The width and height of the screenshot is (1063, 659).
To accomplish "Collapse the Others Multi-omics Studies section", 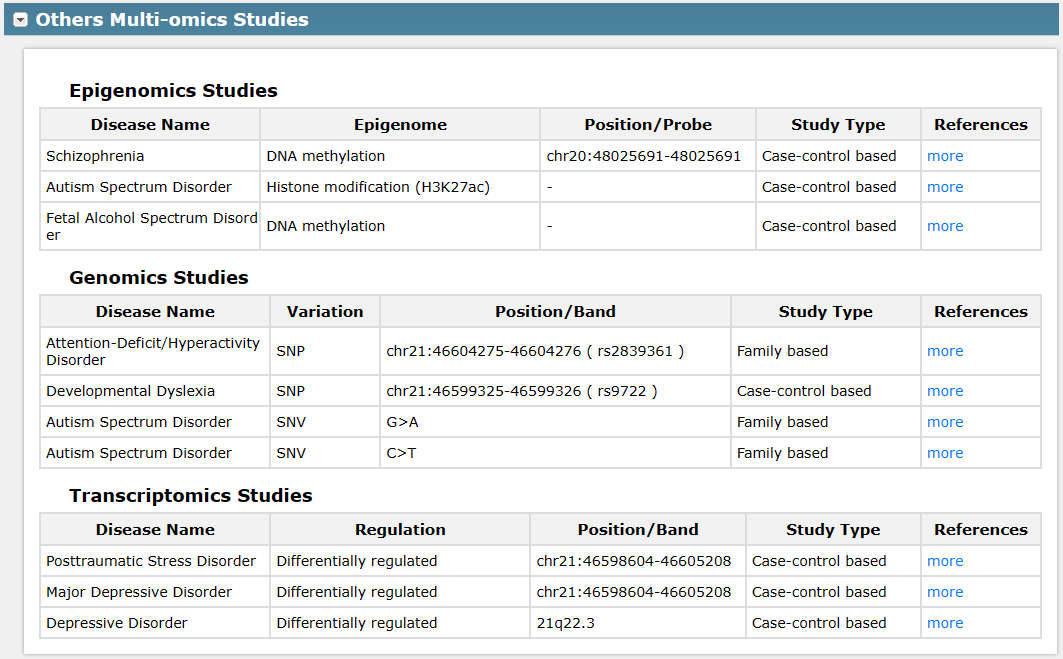I will (x=20, y=20).
